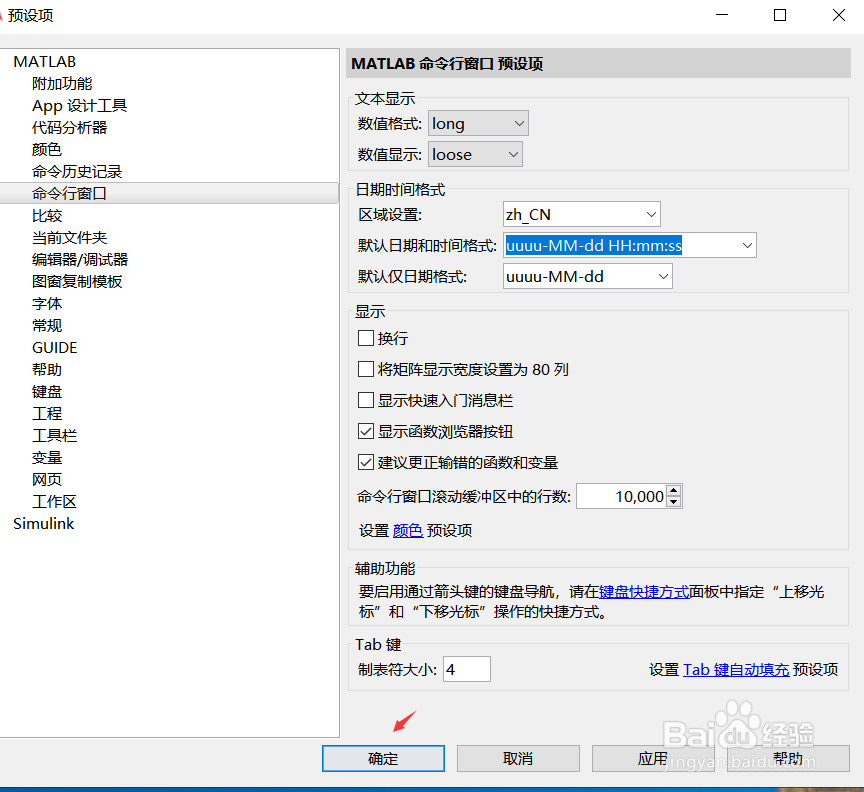
Task: Increase scroll buffer lines with up arrow
Action: [673, 491]
